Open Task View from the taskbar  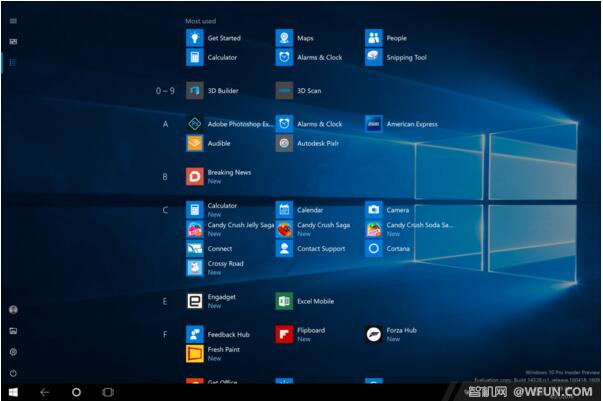pyautogui.click(x=107, y=392)
